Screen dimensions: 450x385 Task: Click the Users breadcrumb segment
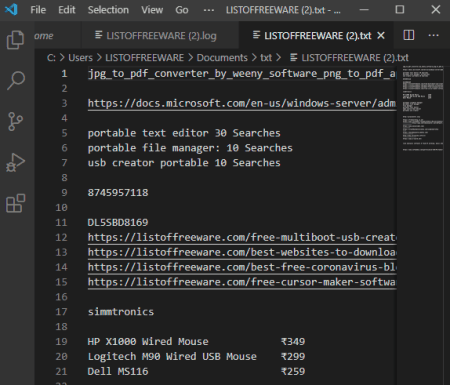click(x=80, y=58)
